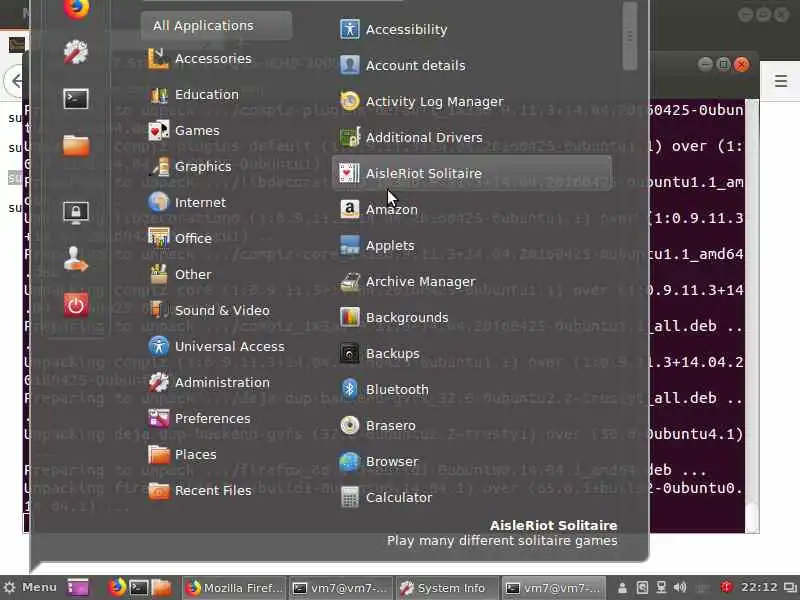Open the Universal Access category
This screenshot has height=600, width=800.
(216, 346)
